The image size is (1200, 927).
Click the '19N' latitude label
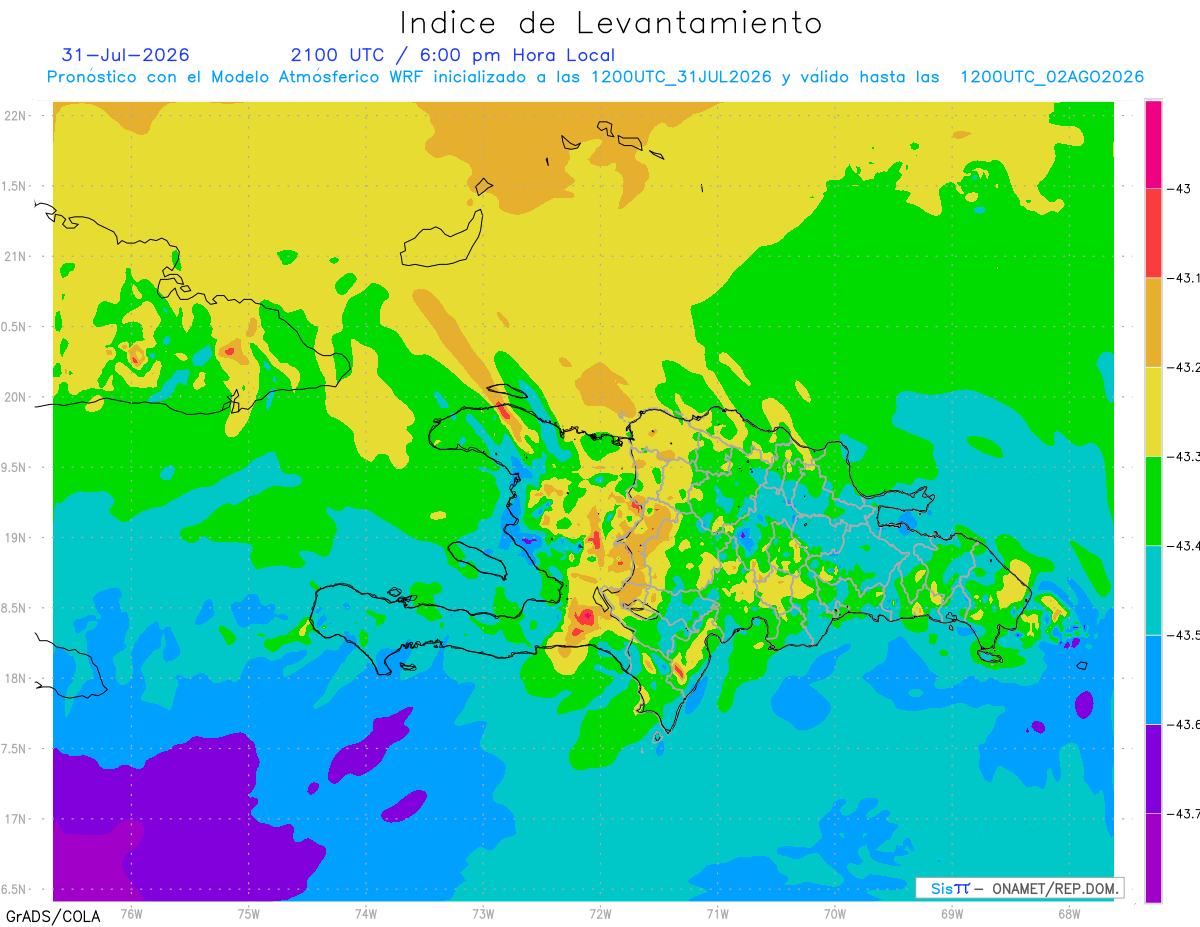(17, 538)
